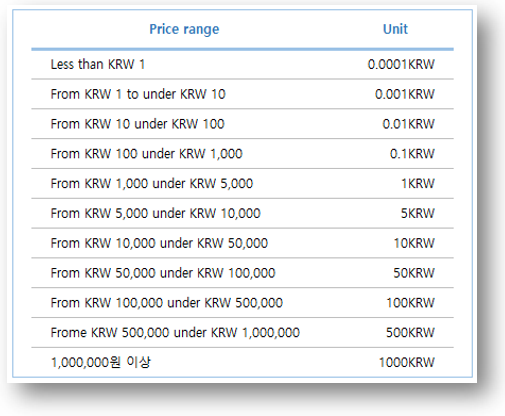Screen dimensions: 505x416
Task: Click the 1KRW unit value
Action: (x=418, y=184)
